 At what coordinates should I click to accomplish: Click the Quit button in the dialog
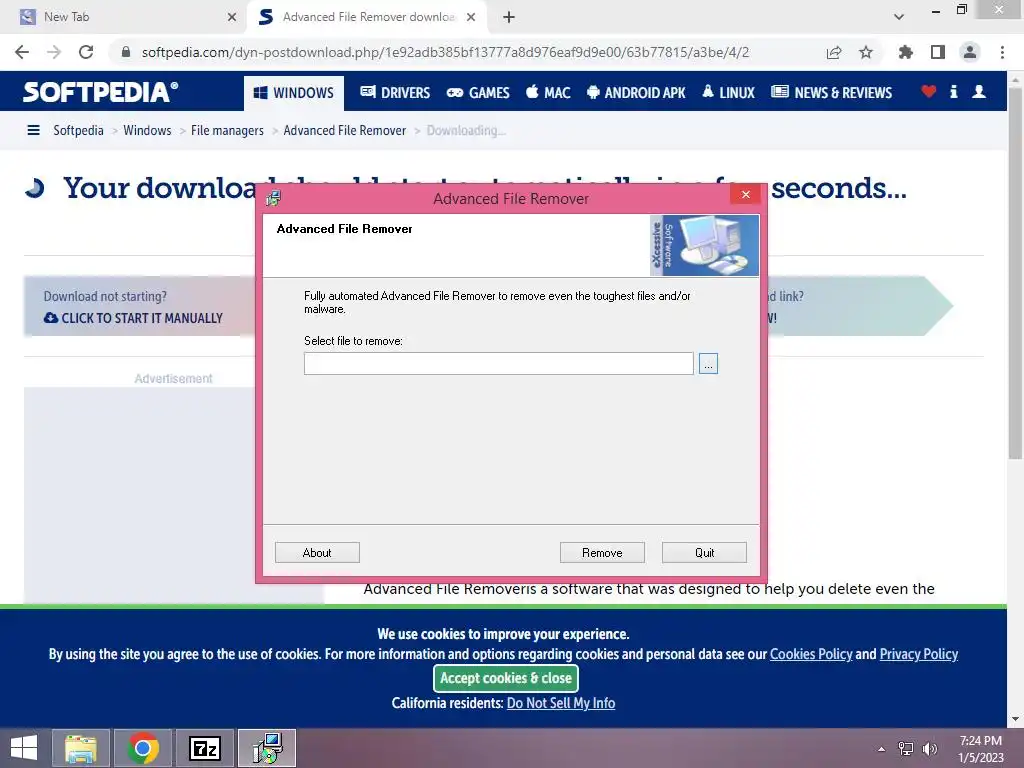704,552
